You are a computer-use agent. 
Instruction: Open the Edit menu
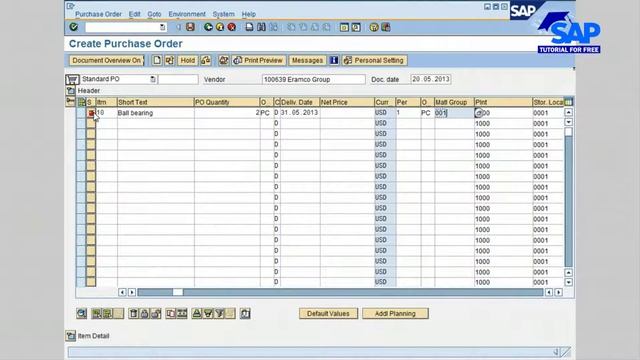click(x=135, y=14)
